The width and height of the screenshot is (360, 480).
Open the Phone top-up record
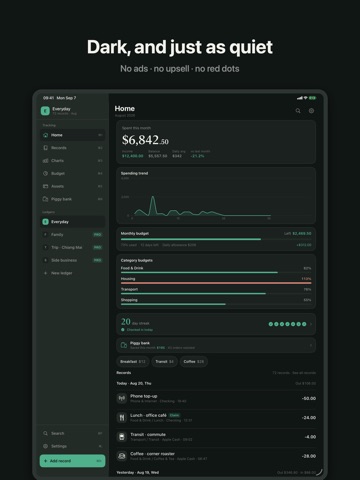(x=216, y=398)
